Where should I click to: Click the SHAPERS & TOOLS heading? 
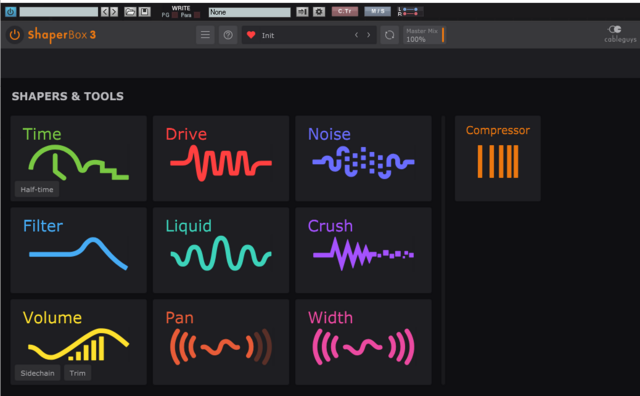68,96
